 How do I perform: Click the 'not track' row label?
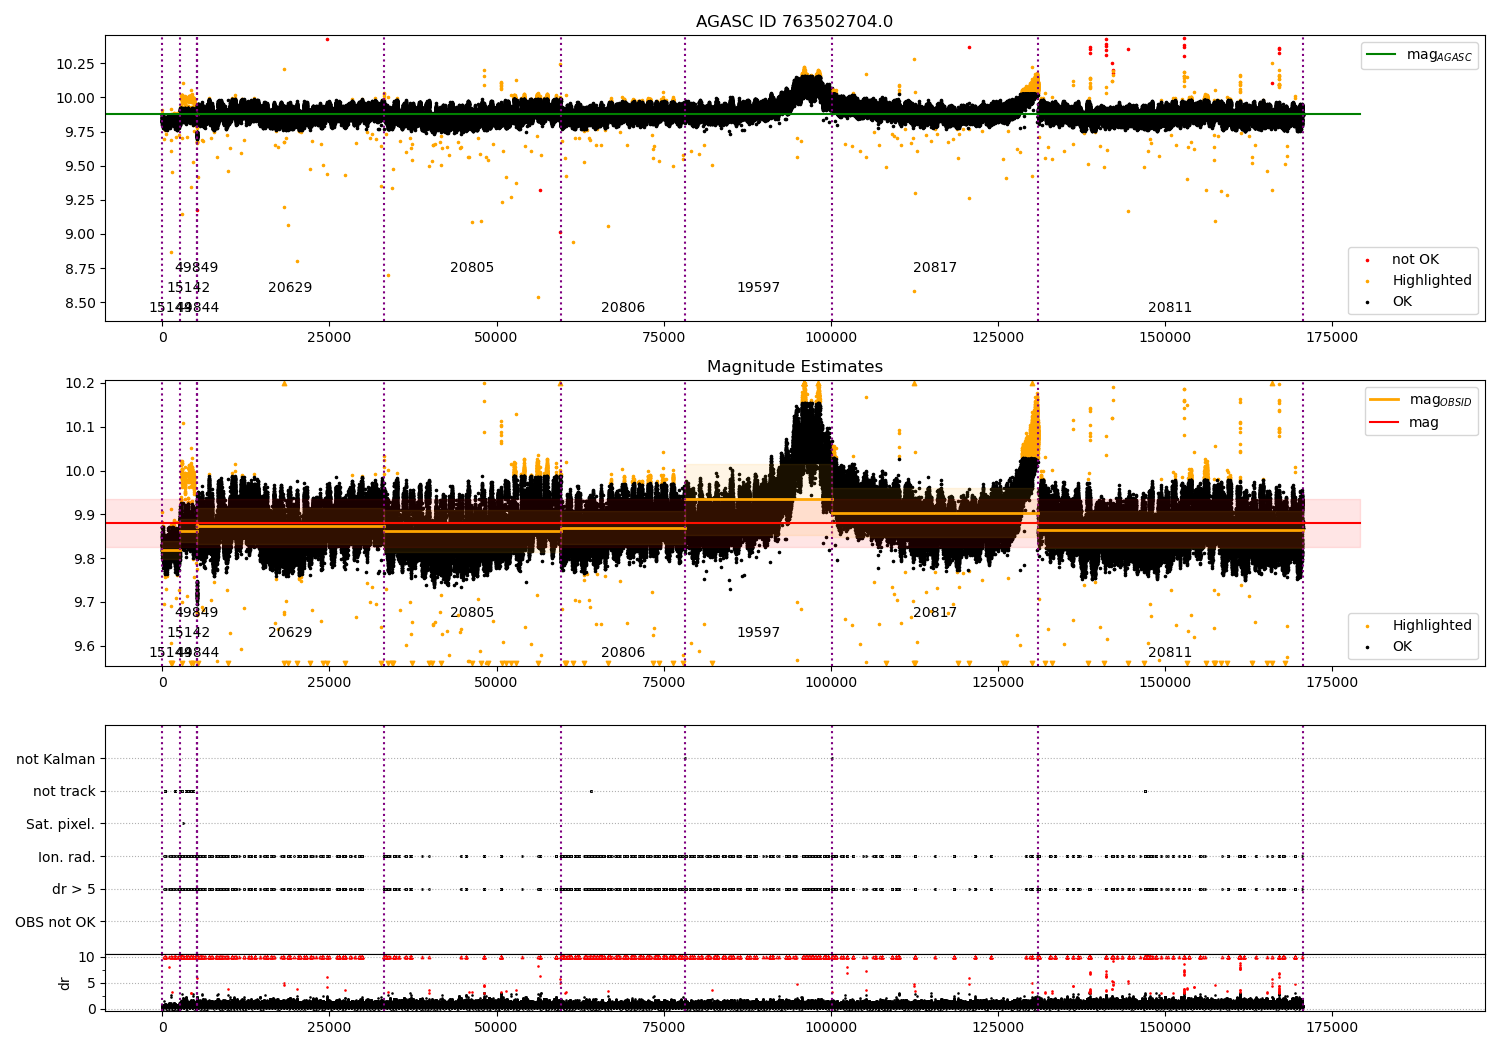click(x=64, y=791)
